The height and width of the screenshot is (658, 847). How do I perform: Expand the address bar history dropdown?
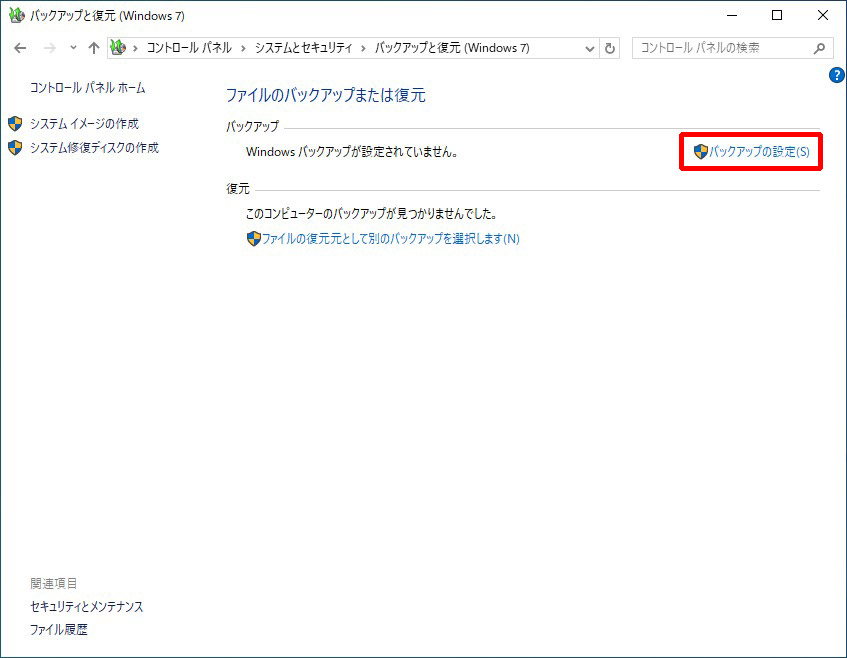click(590, 49)
